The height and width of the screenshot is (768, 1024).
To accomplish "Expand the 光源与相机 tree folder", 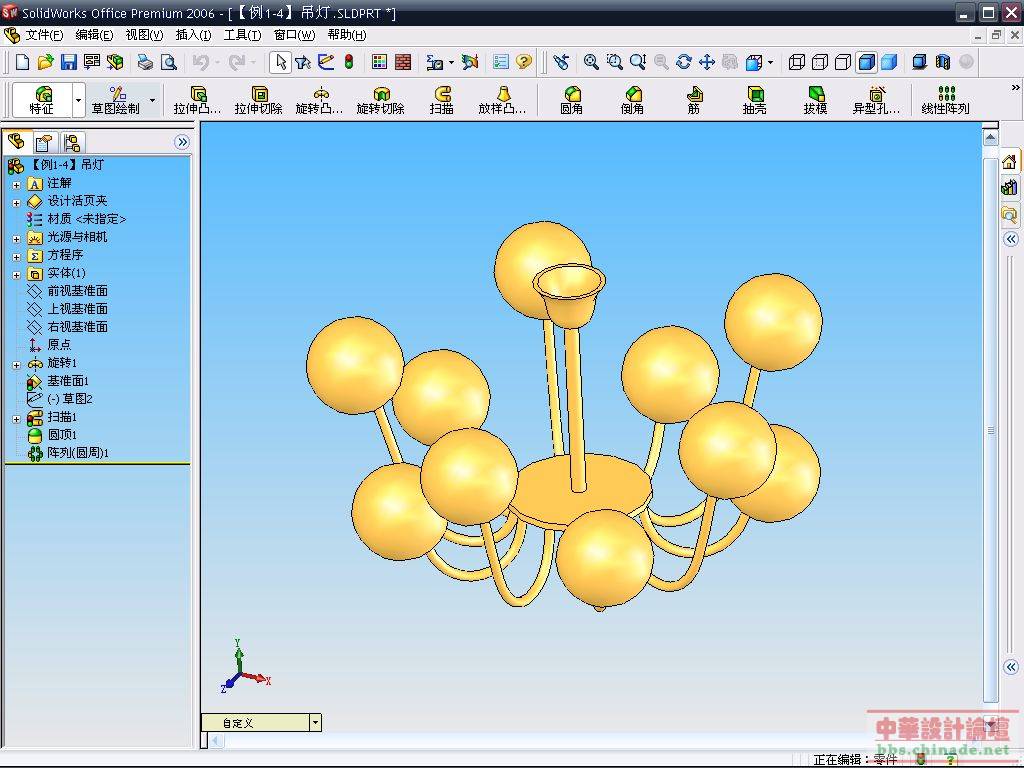I will tap(16, 238).
